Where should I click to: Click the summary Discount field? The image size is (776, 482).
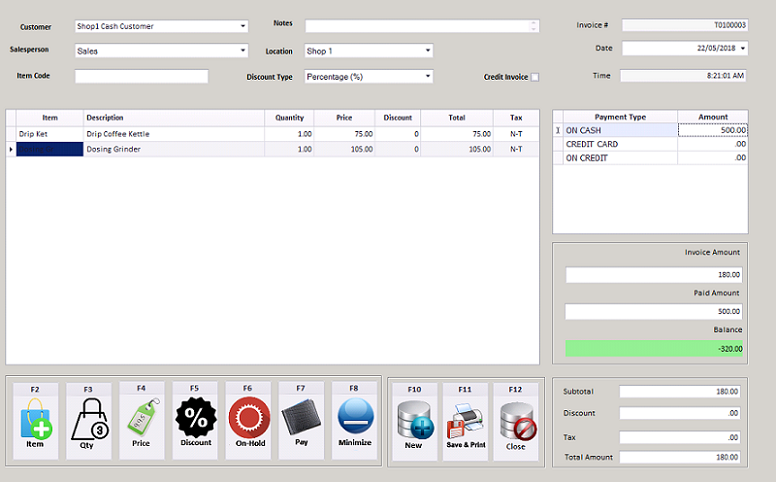coord(679,413)
